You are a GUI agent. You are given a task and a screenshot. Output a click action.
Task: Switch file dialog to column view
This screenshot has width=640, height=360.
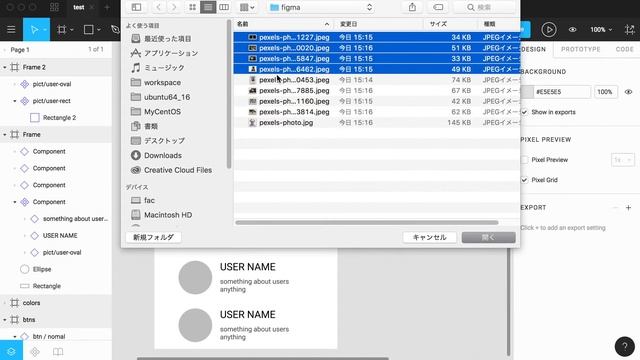[224, 7]
